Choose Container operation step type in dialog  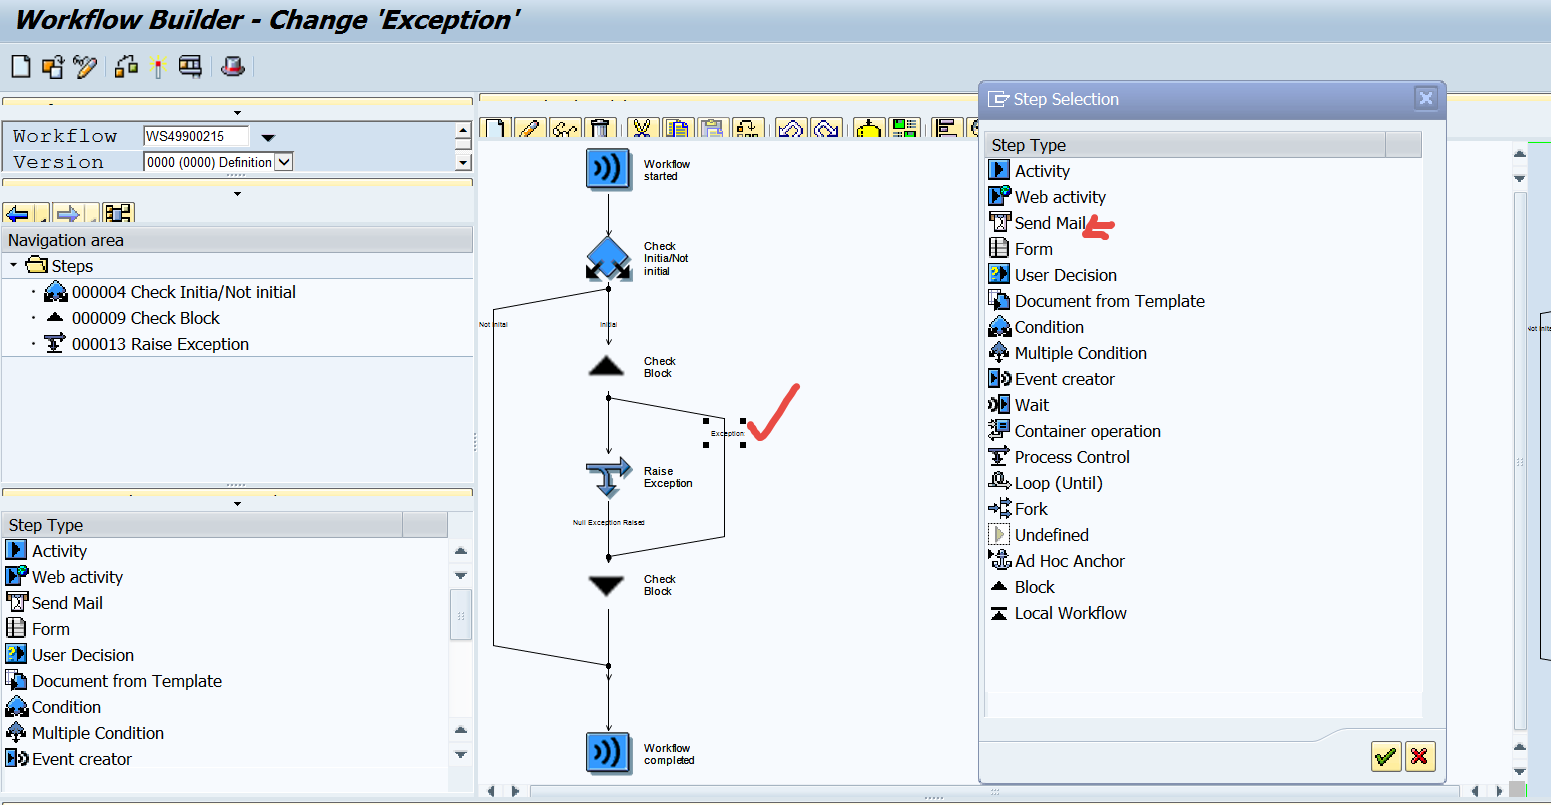(1087, 431)
